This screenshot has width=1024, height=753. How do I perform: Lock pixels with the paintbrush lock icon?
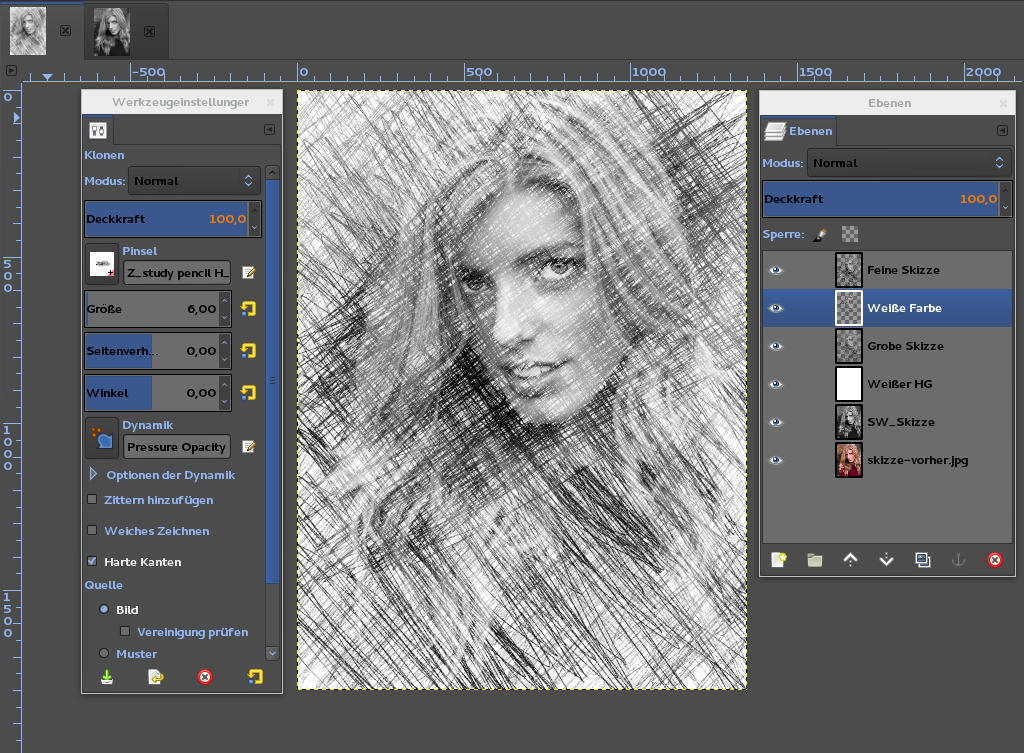820,234
